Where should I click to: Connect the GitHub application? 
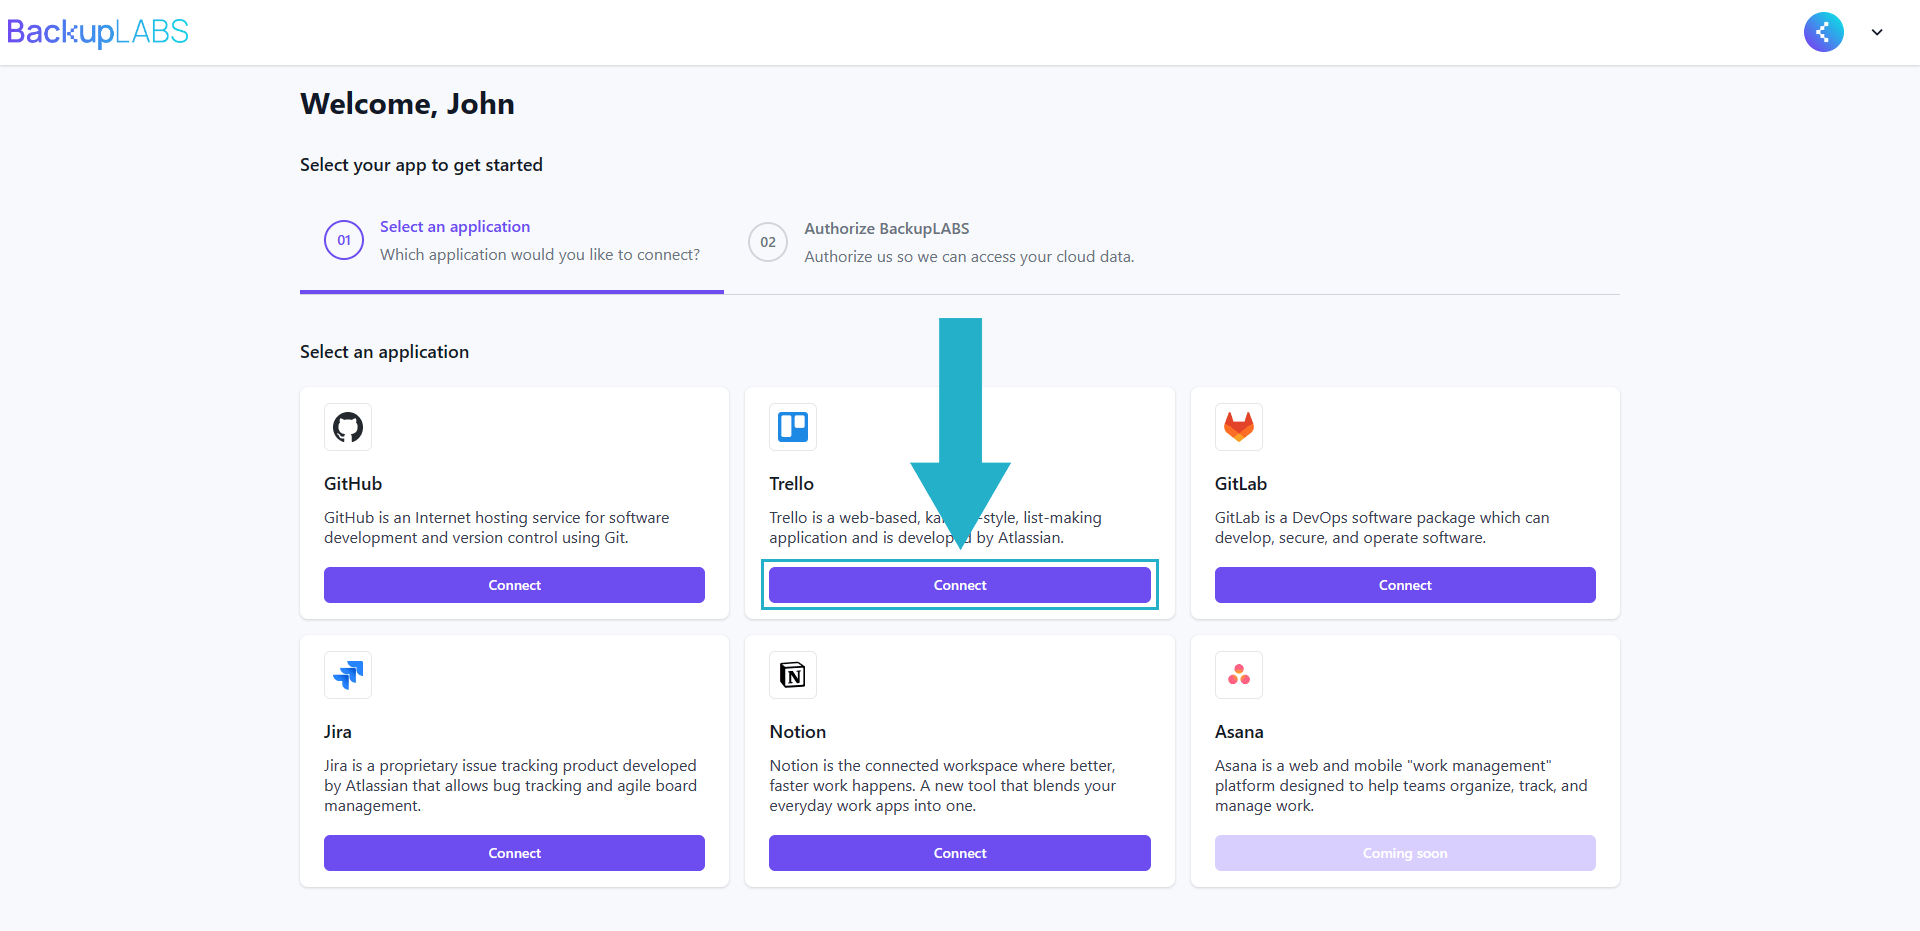(x=514, y=585)
